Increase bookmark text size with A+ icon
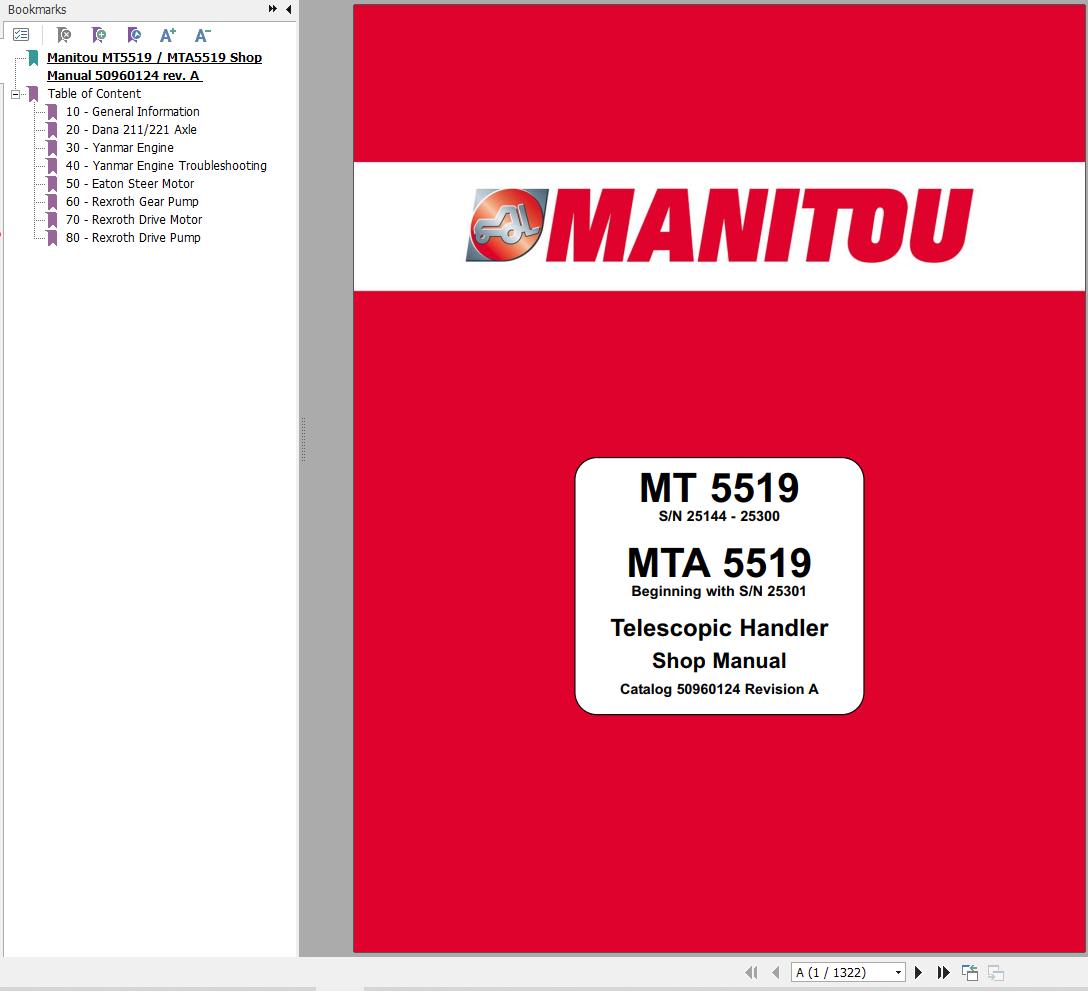This screenshot has height=991, width=1088. [x=167, y=35]
